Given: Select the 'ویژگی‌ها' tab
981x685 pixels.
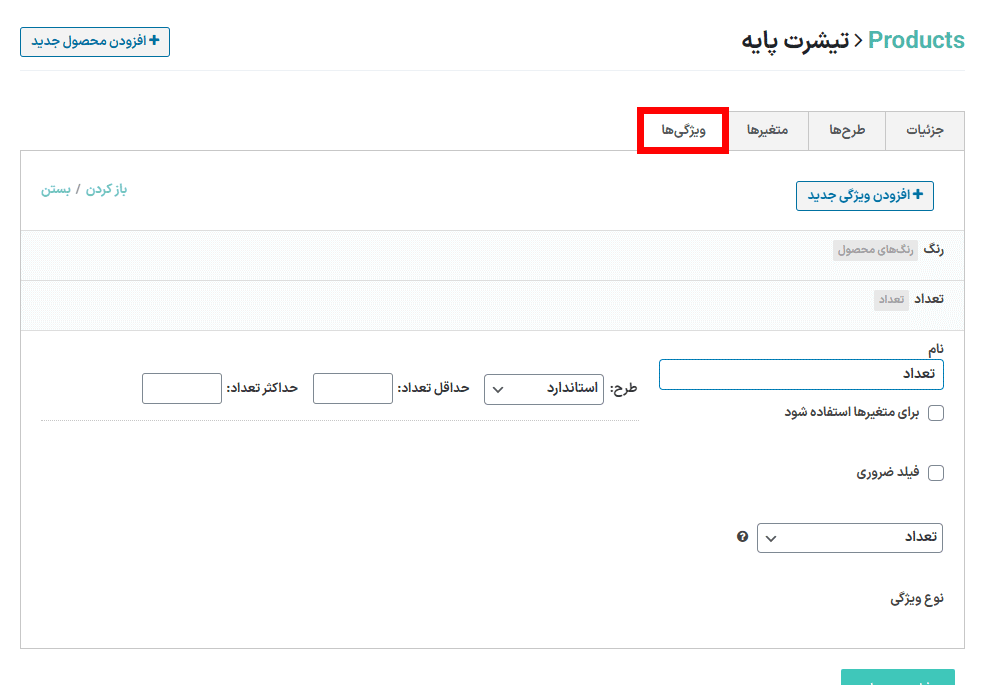Looking at the screenshot, I should pos(683,131).
